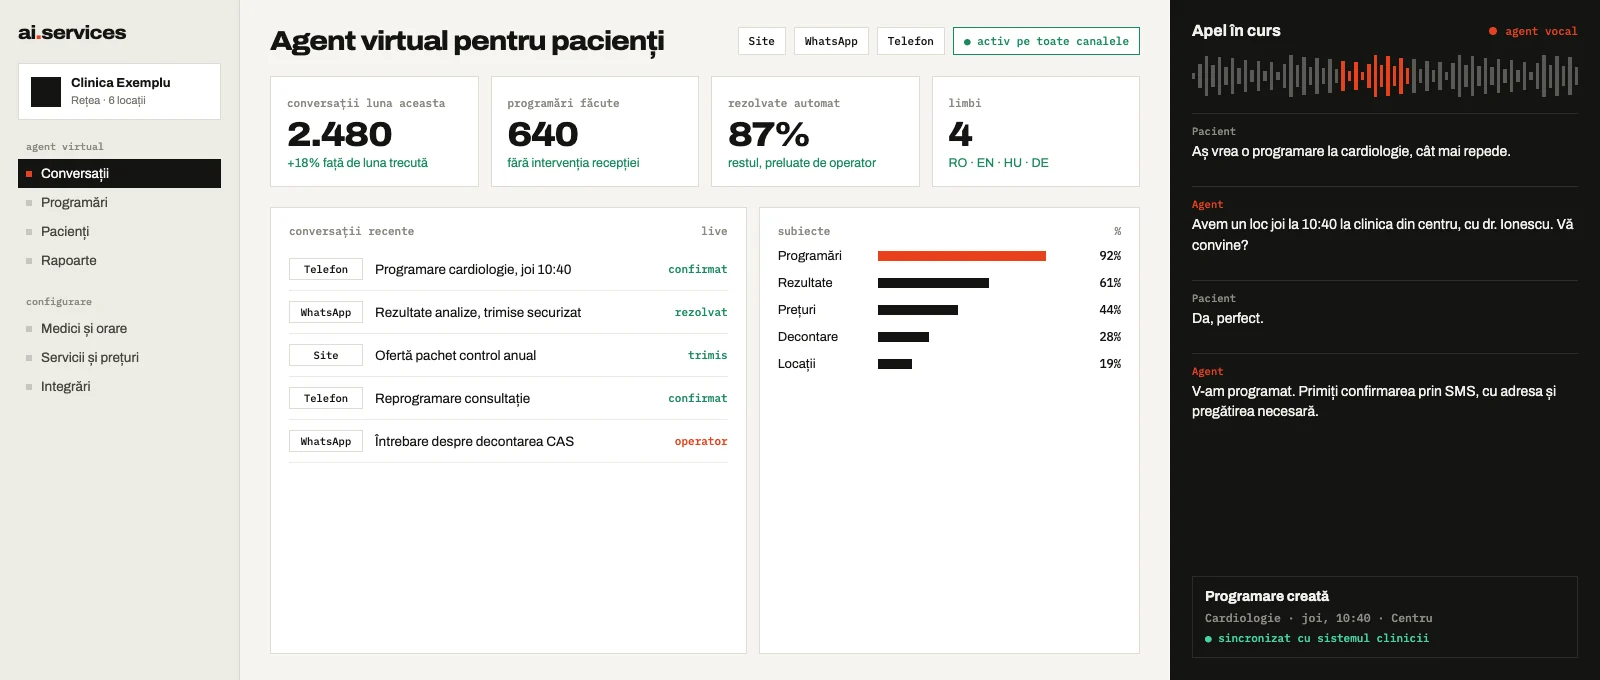The height and width of the screenshot is (680, 1600).
Task: Click the Programare creată confirmation card
Action: 1384,617
